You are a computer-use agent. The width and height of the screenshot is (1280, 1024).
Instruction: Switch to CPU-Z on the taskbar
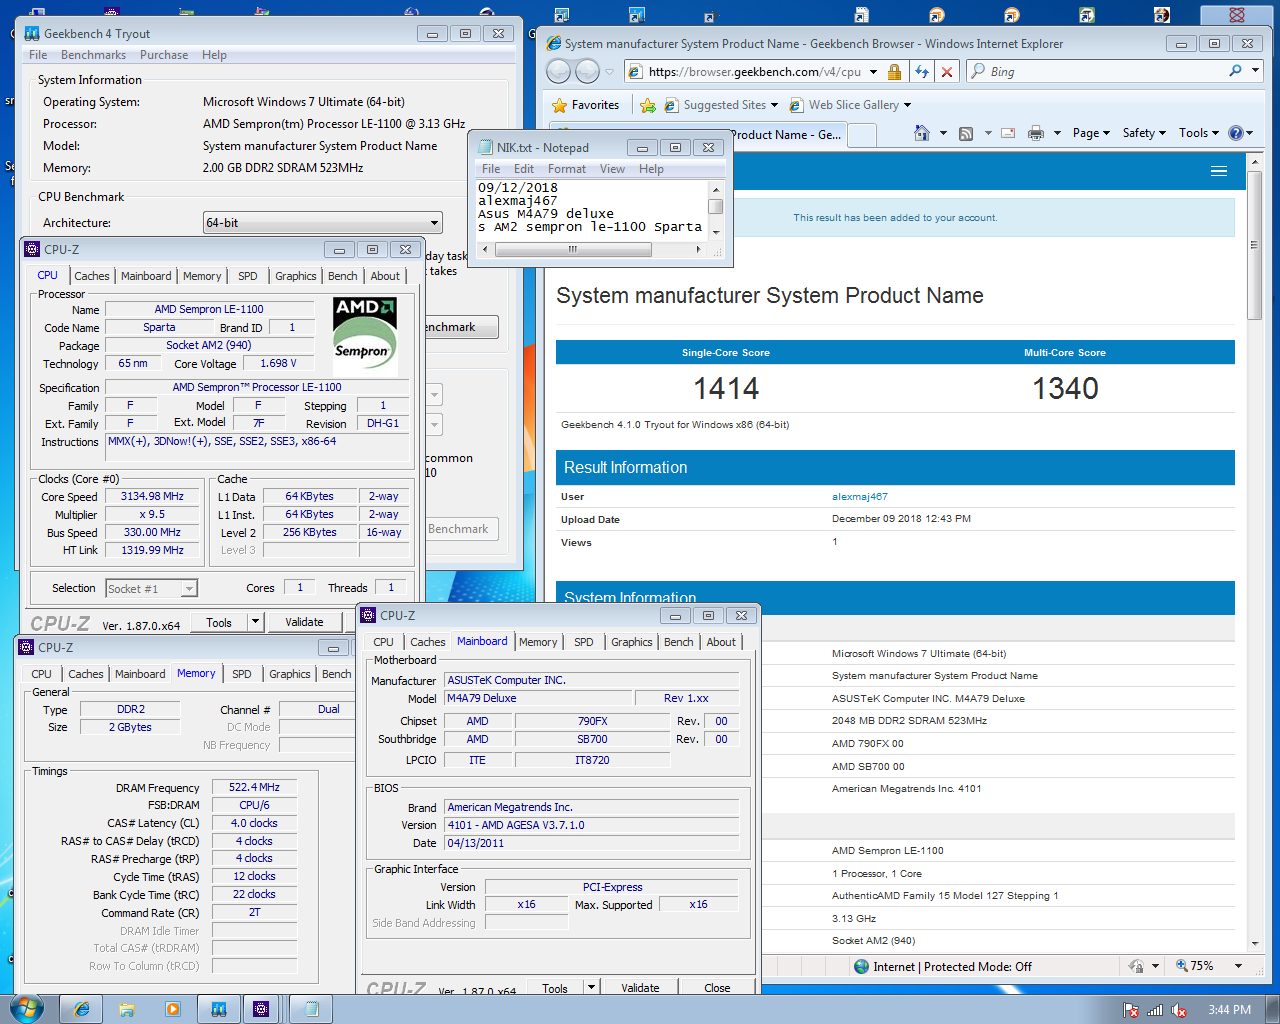(262, 1009)
